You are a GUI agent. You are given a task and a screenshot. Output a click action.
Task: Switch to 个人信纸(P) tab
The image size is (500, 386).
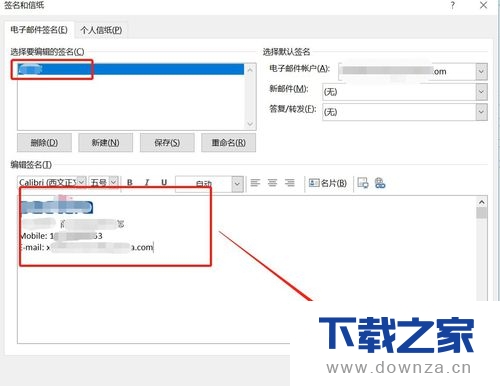[101, 30]
